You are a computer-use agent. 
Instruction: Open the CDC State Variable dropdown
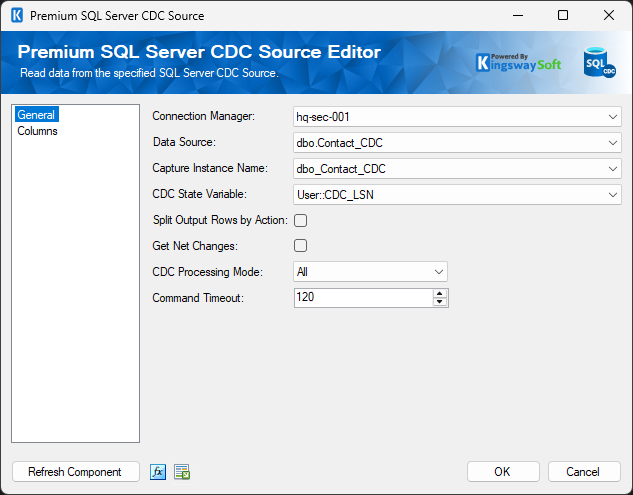click(457, 195)
